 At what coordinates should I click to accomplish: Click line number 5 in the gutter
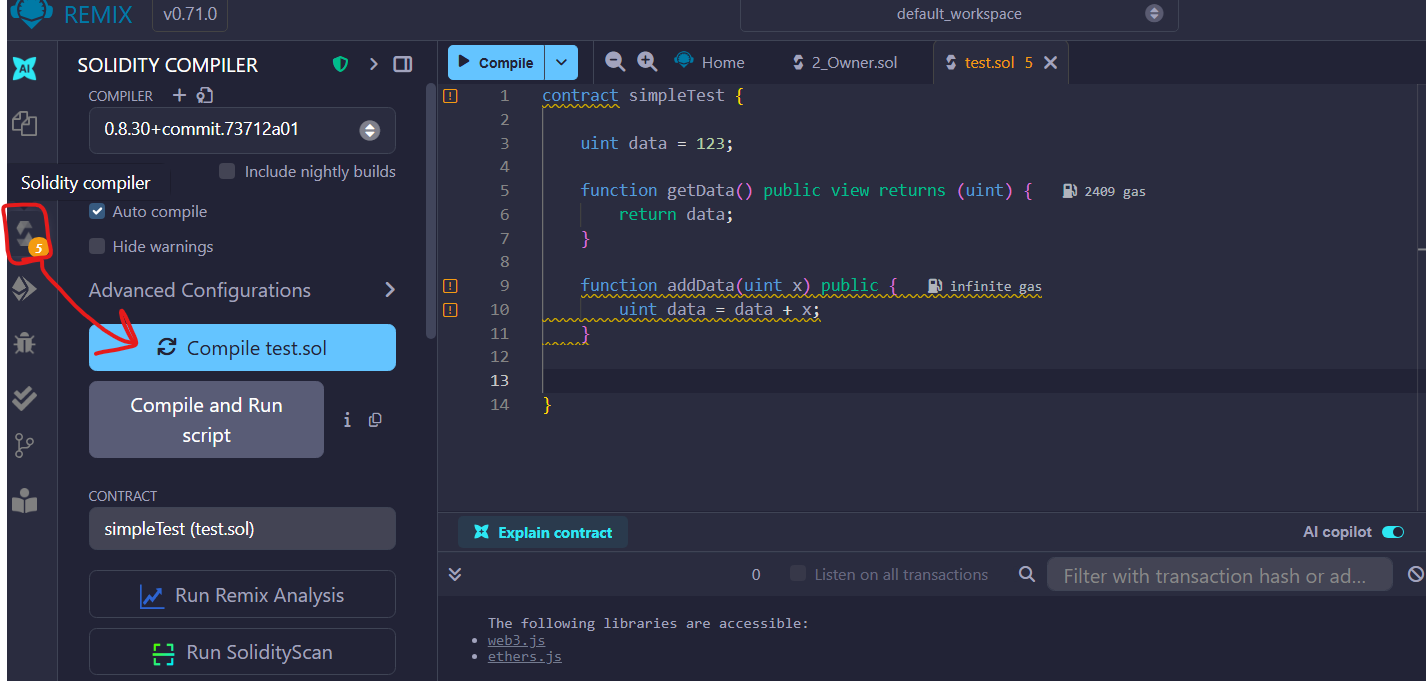pyautogui.click(x=505, y=191)
